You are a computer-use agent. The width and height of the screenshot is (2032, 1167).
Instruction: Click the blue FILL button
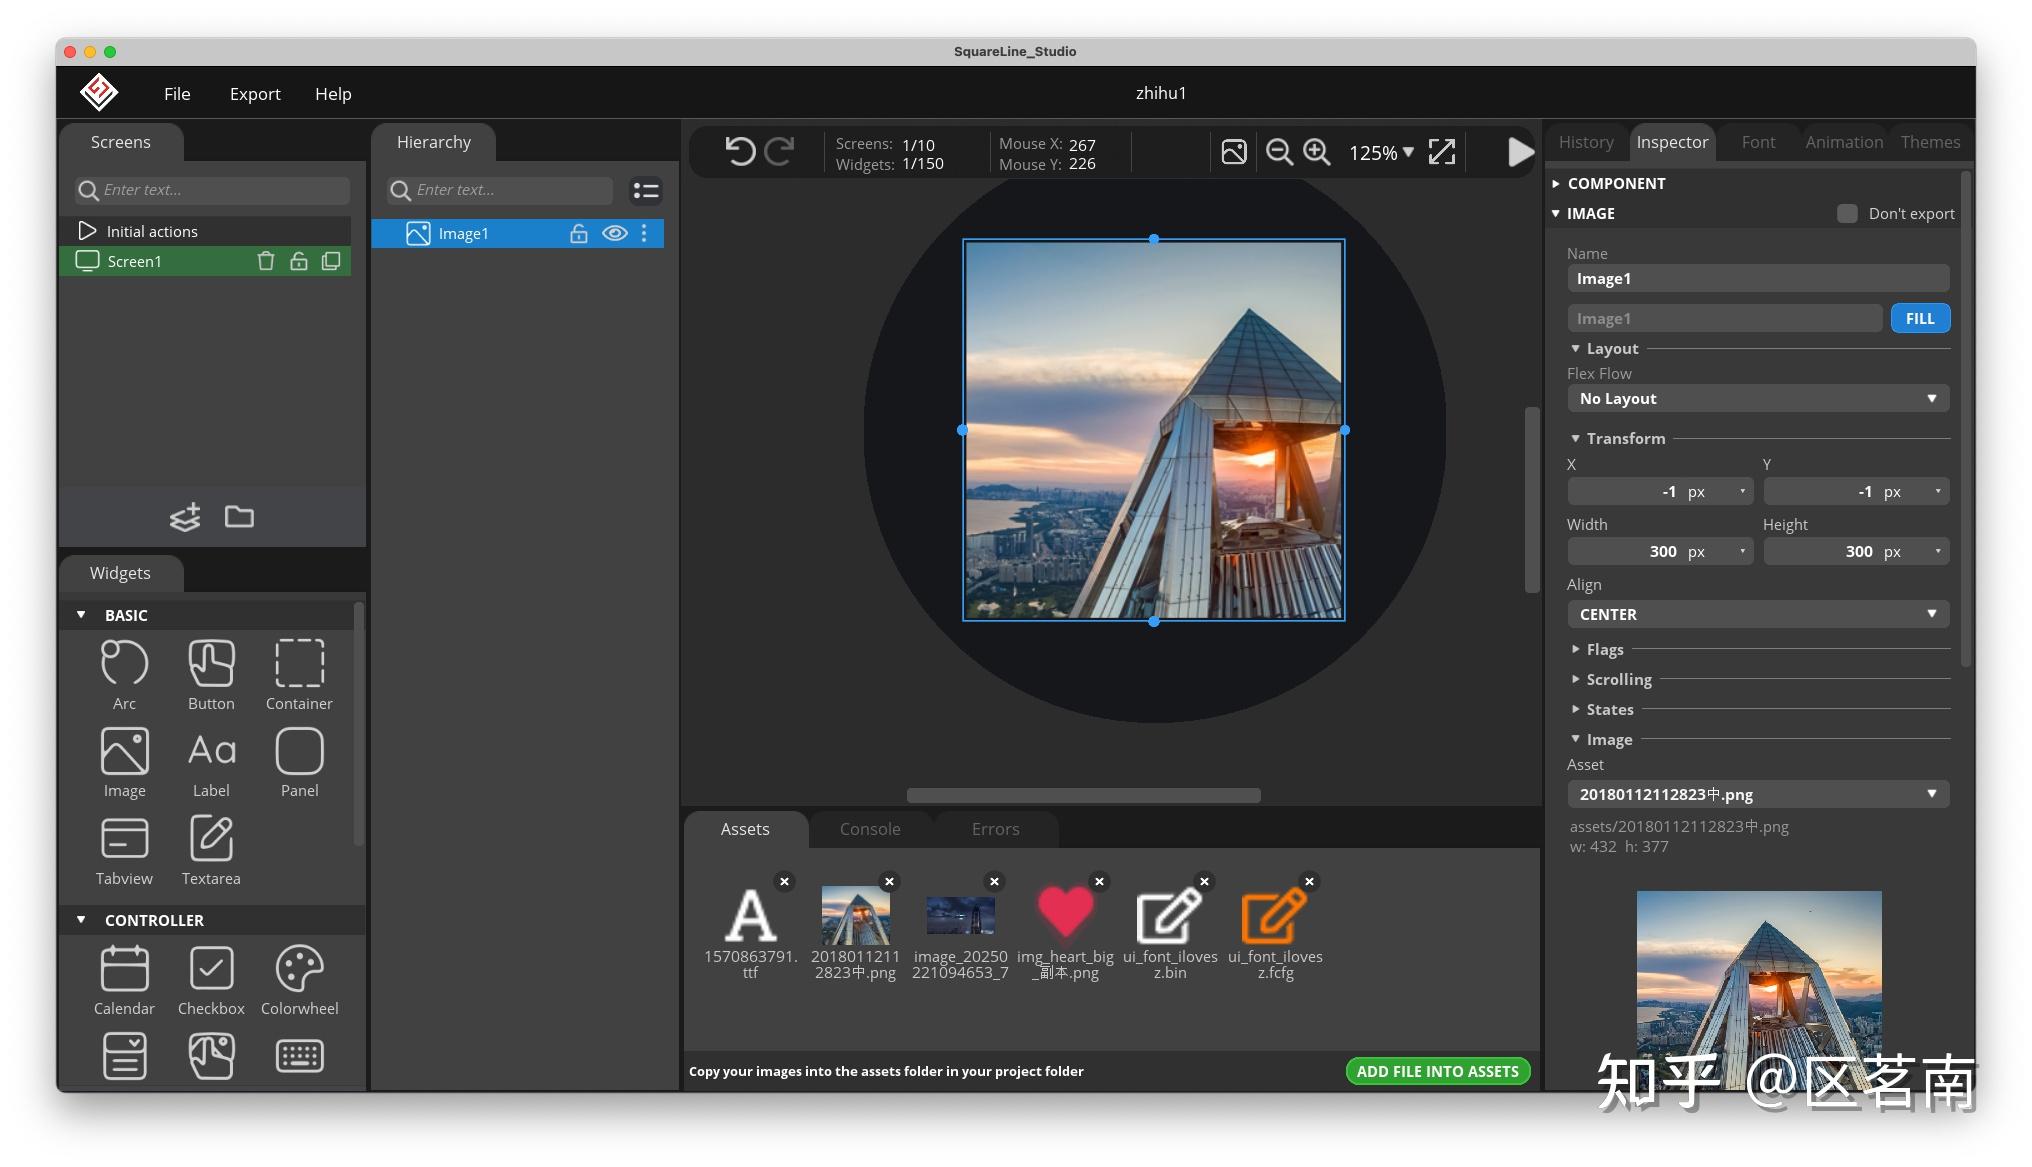(1919, 318)
